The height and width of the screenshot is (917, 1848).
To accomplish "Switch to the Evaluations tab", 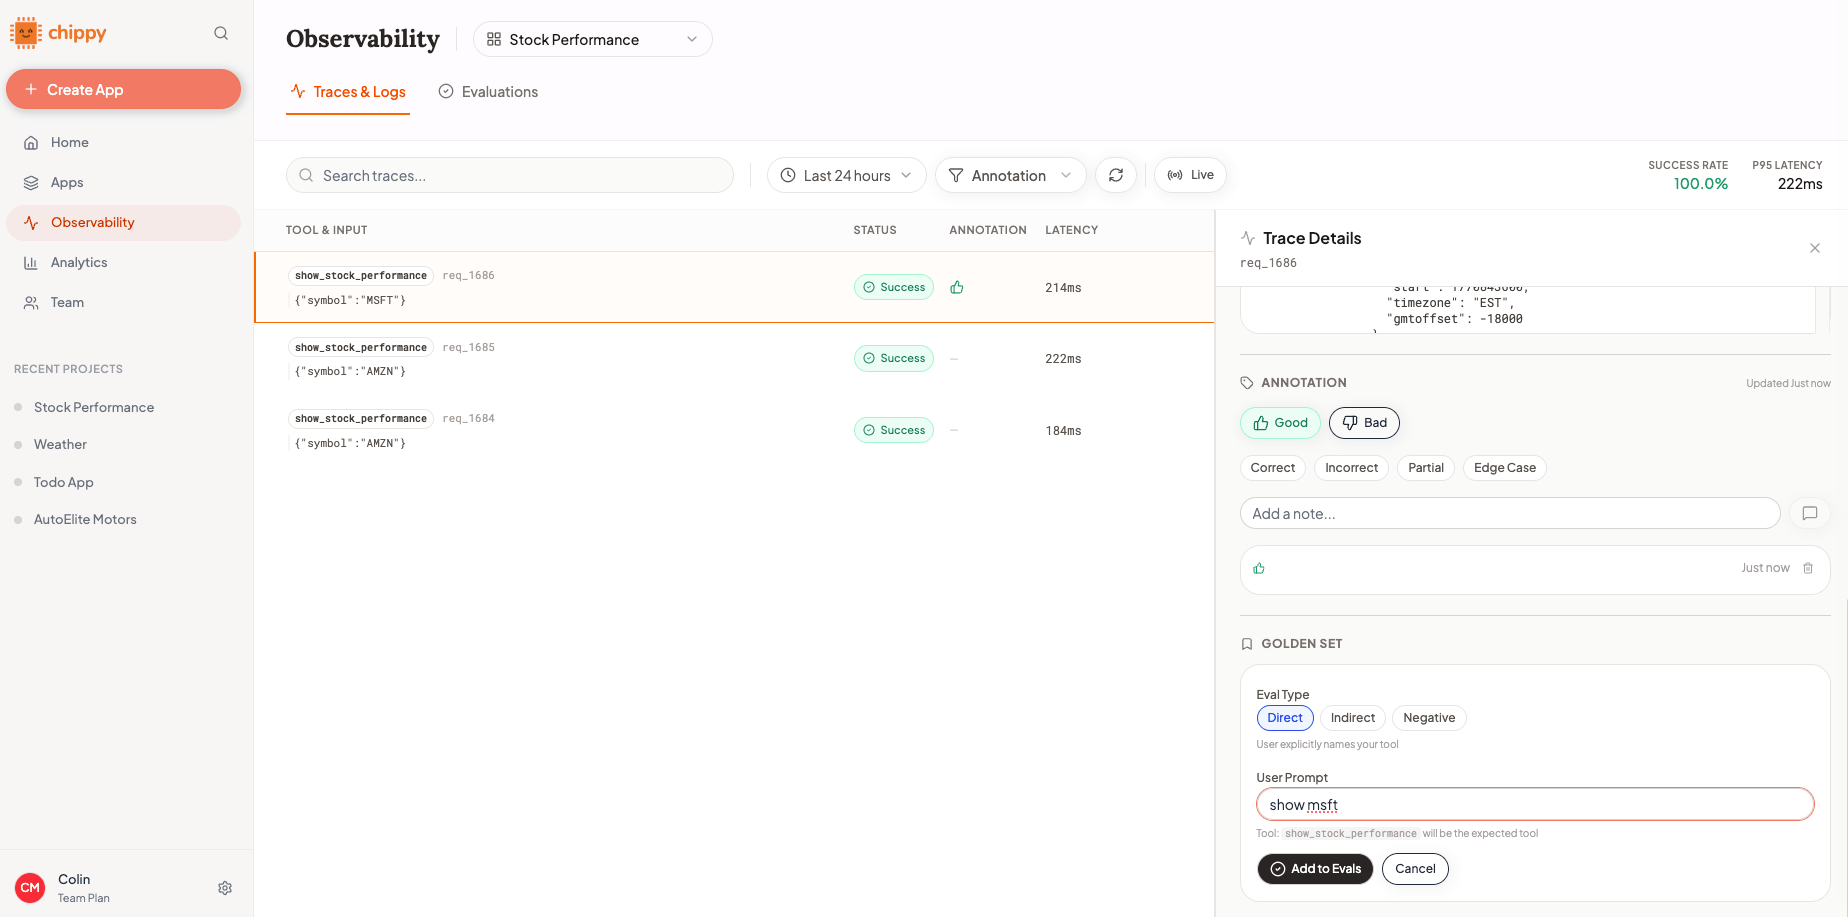I will pyautogui.click(x=488, y=92).
